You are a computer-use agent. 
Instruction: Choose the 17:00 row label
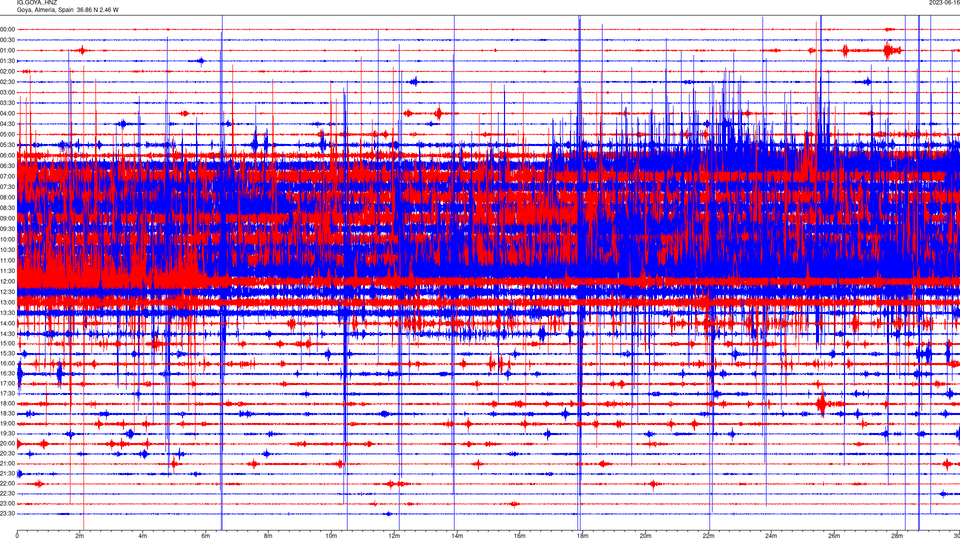coord(7,384)
